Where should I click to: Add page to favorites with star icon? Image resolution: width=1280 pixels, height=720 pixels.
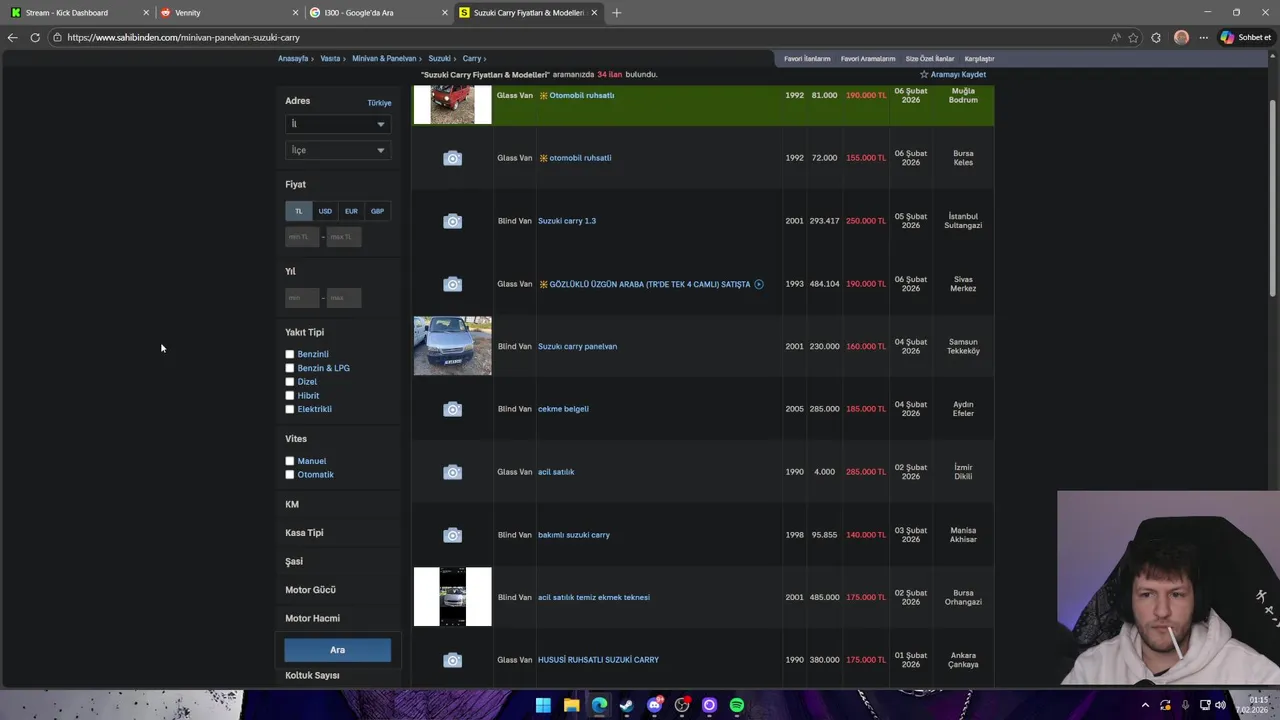(x=1133, y=37)
